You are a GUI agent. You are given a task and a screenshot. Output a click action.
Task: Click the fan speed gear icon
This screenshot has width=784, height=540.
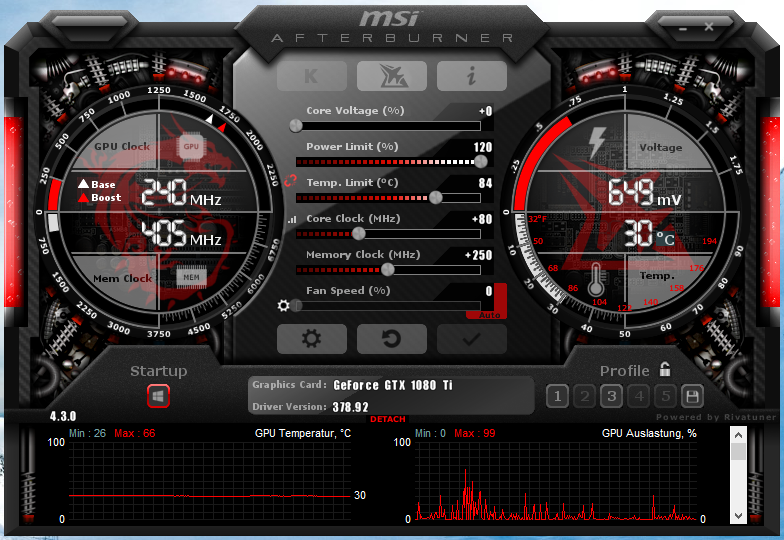pos(284,306)
